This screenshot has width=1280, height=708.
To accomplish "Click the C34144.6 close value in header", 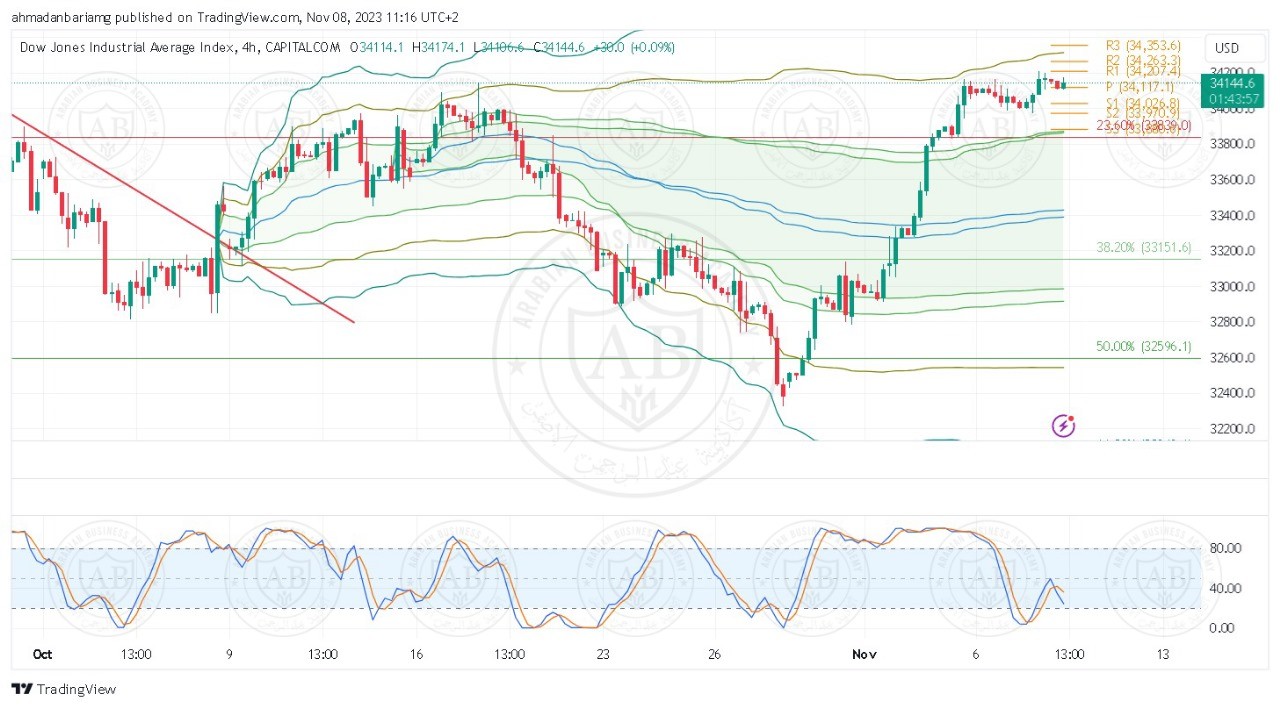I will pos(559,47).
